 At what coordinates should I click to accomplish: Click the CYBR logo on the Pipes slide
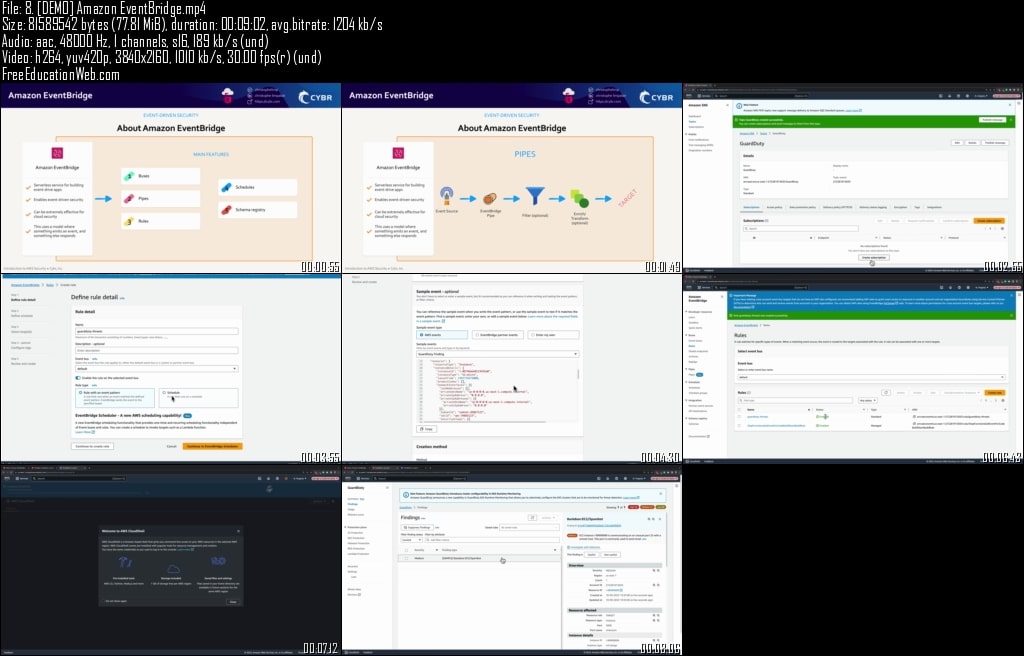tap(656, 97)
